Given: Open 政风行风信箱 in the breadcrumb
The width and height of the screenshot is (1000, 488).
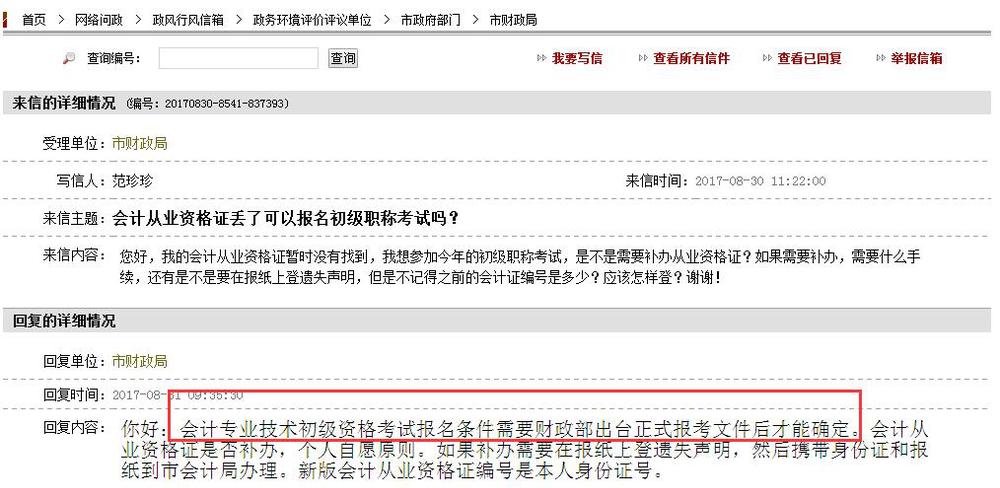Looking at the screenshot, I should click(188, 20).
